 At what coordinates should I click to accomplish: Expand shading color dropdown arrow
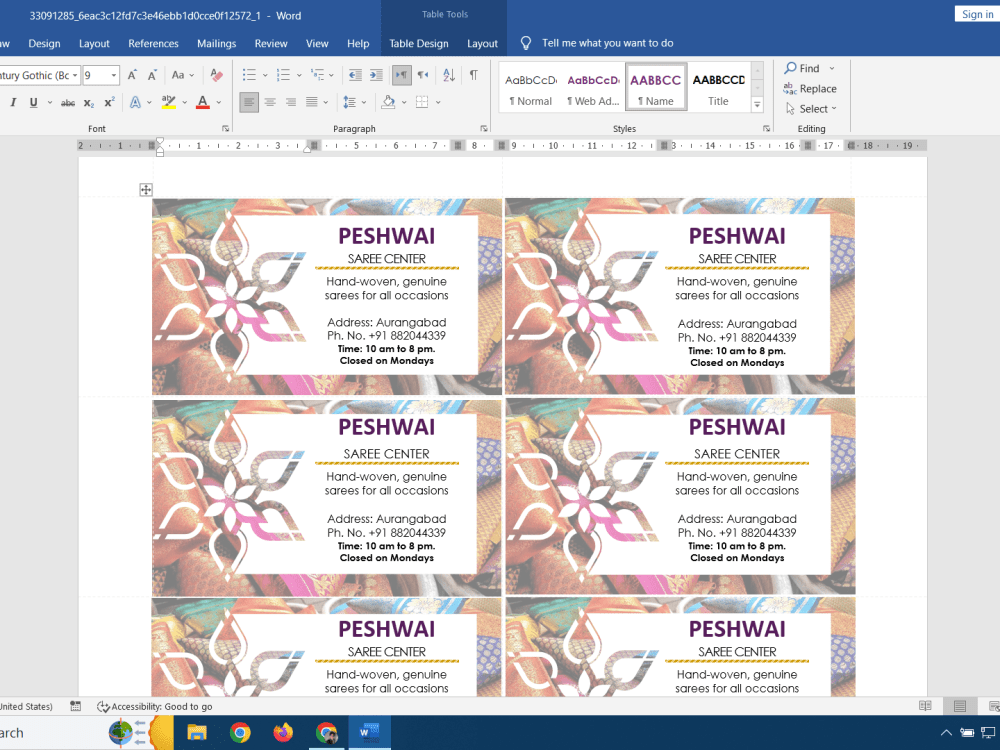tap(404, 102)
